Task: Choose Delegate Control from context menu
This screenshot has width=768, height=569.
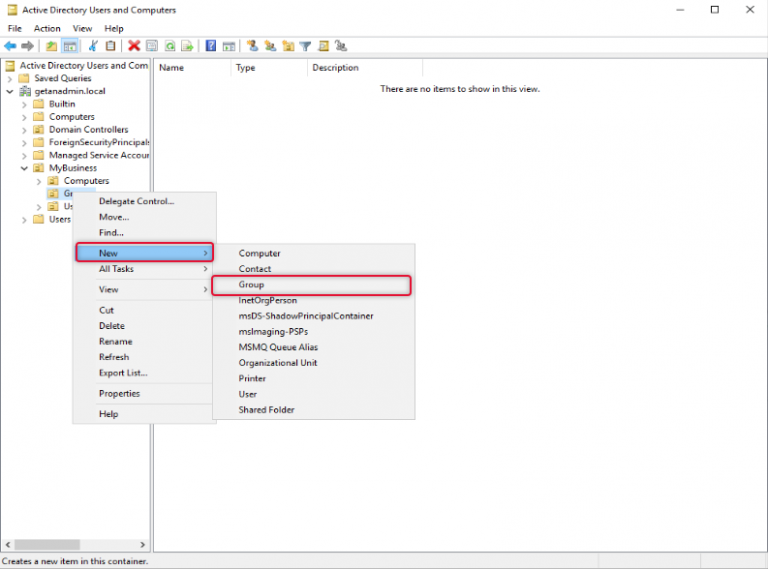Action: click(x=144, y=201)
